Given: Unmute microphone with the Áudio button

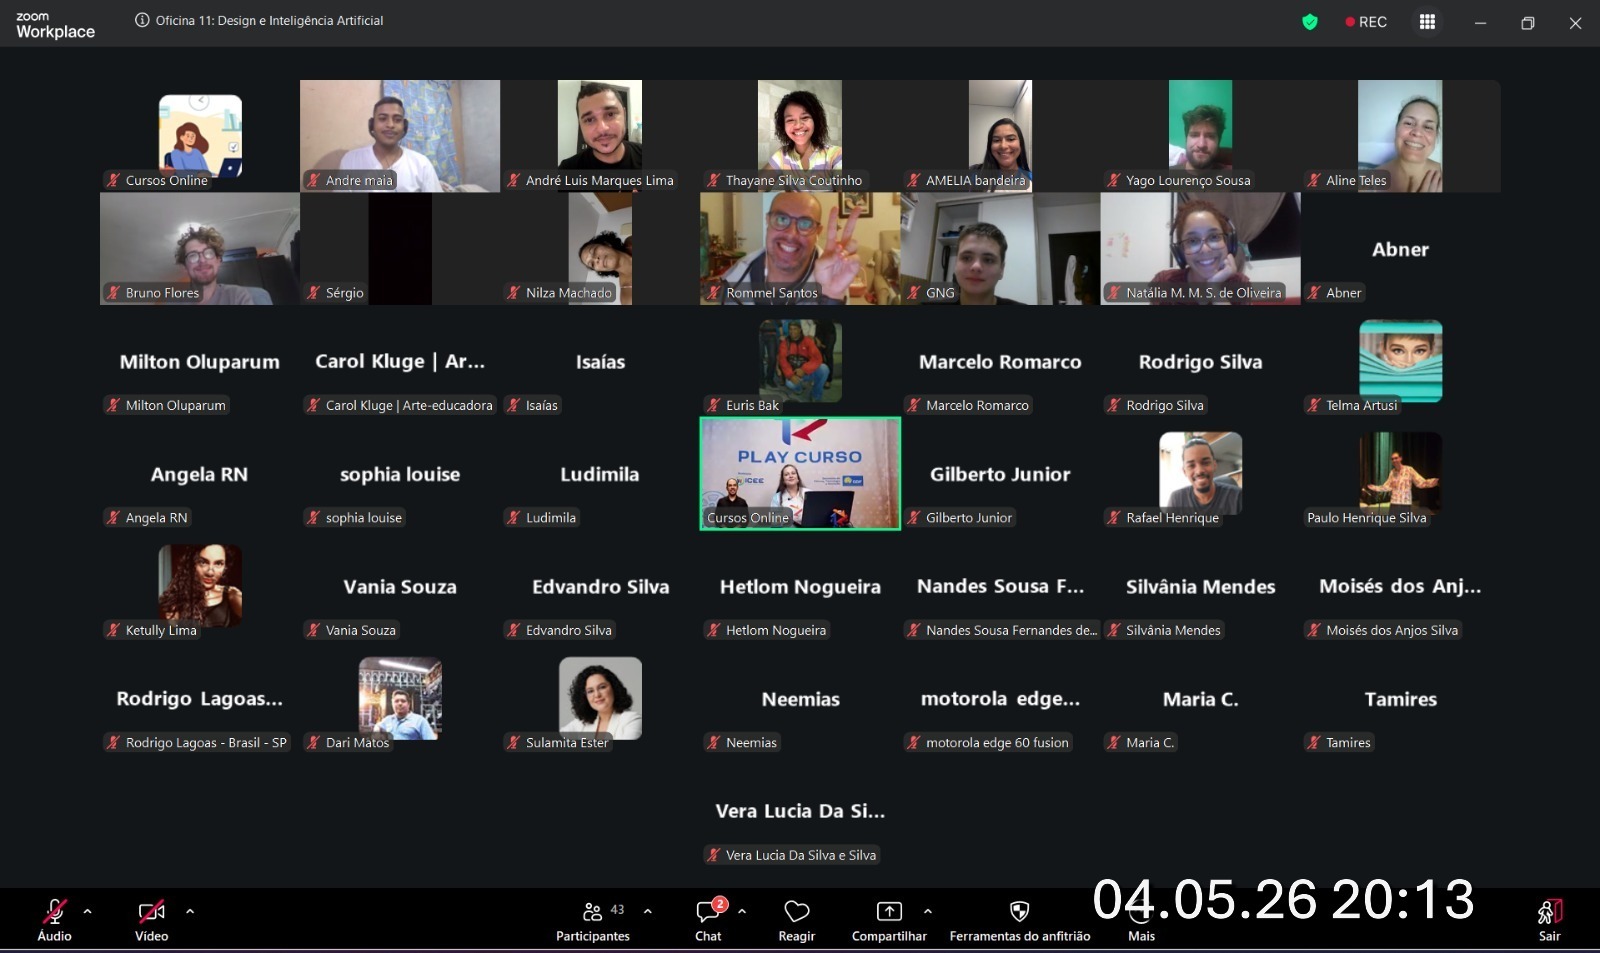Looking at the screenshot, I should [x=55, y=912].
